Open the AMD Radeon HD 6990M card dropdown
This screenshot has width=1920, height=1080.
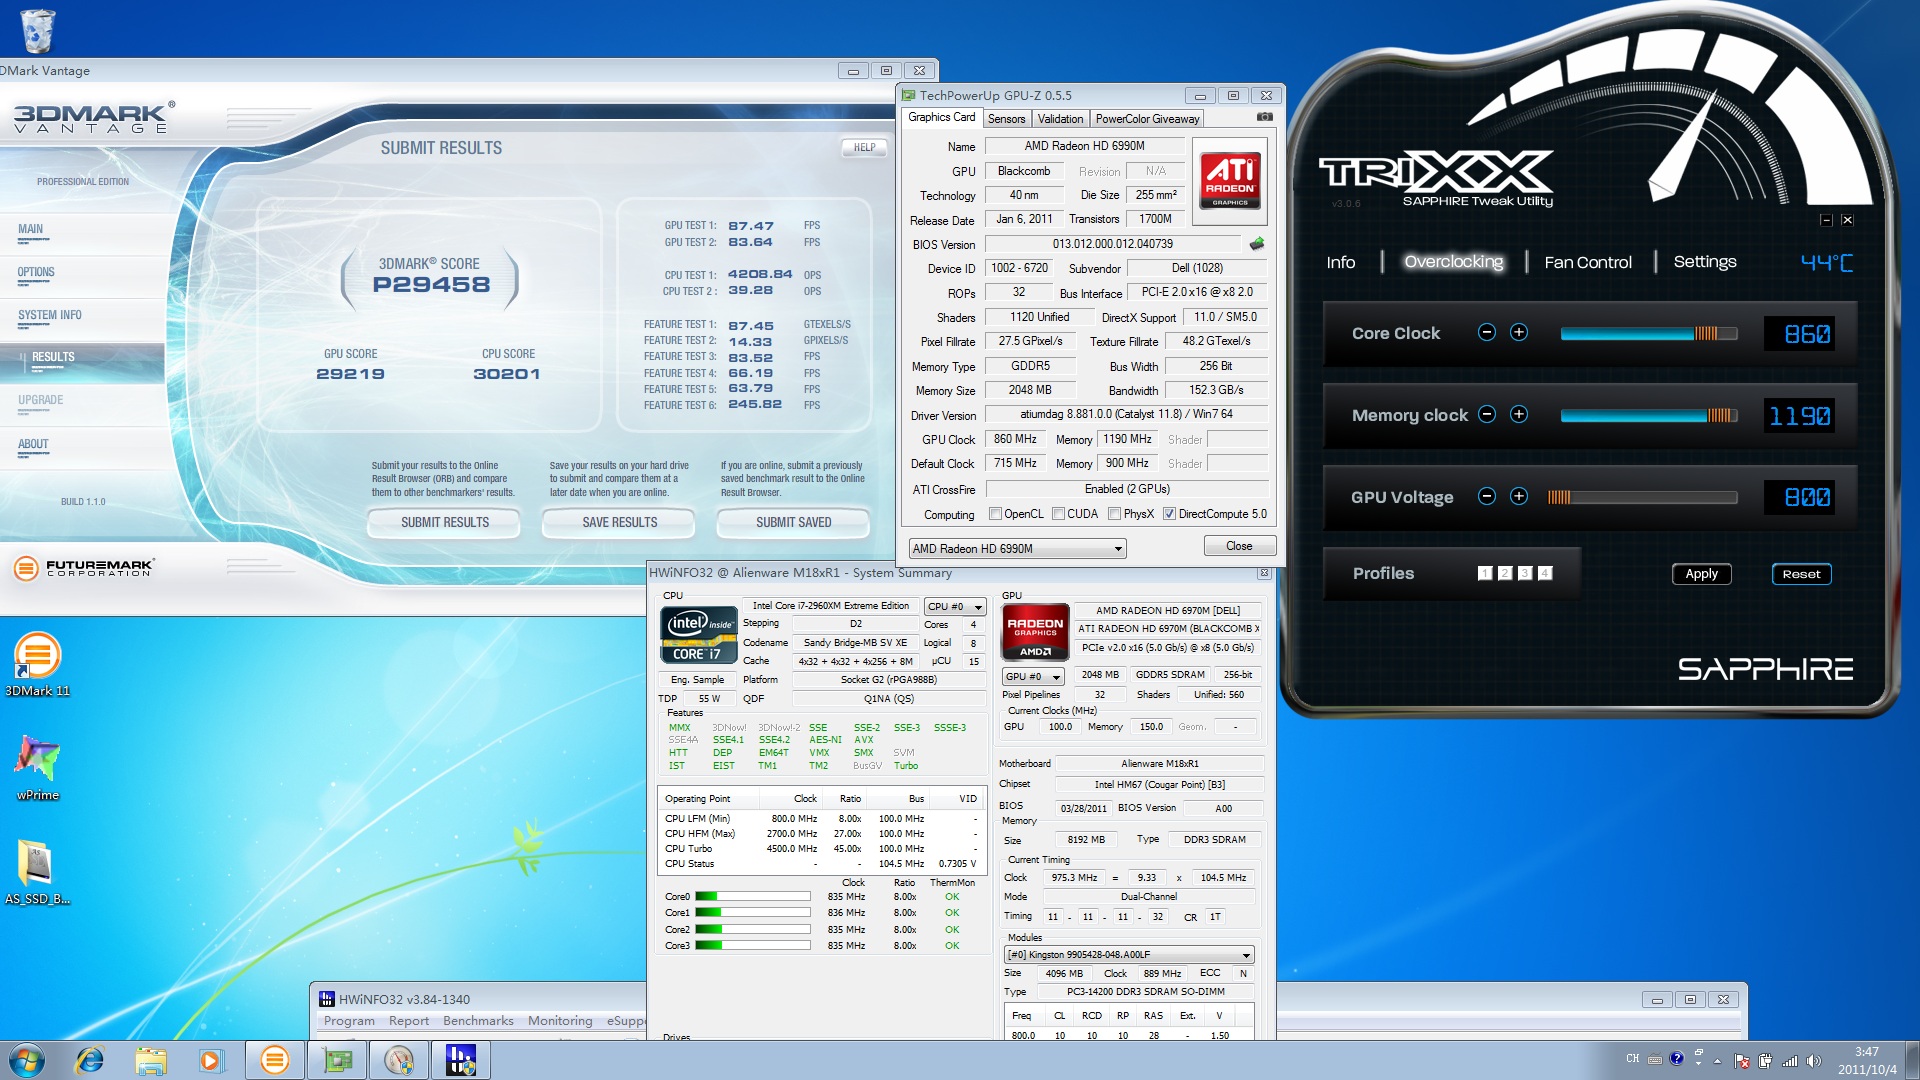1017,548
